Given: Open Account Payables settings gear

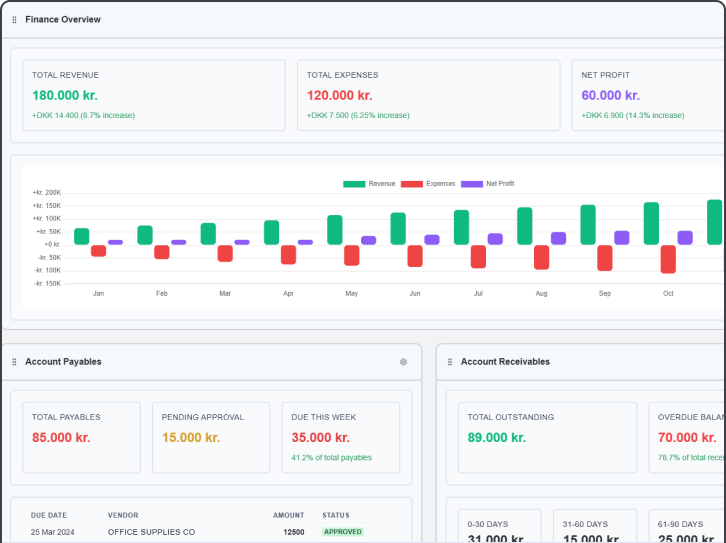Looking at the screenshot, I should coord(403,362).
